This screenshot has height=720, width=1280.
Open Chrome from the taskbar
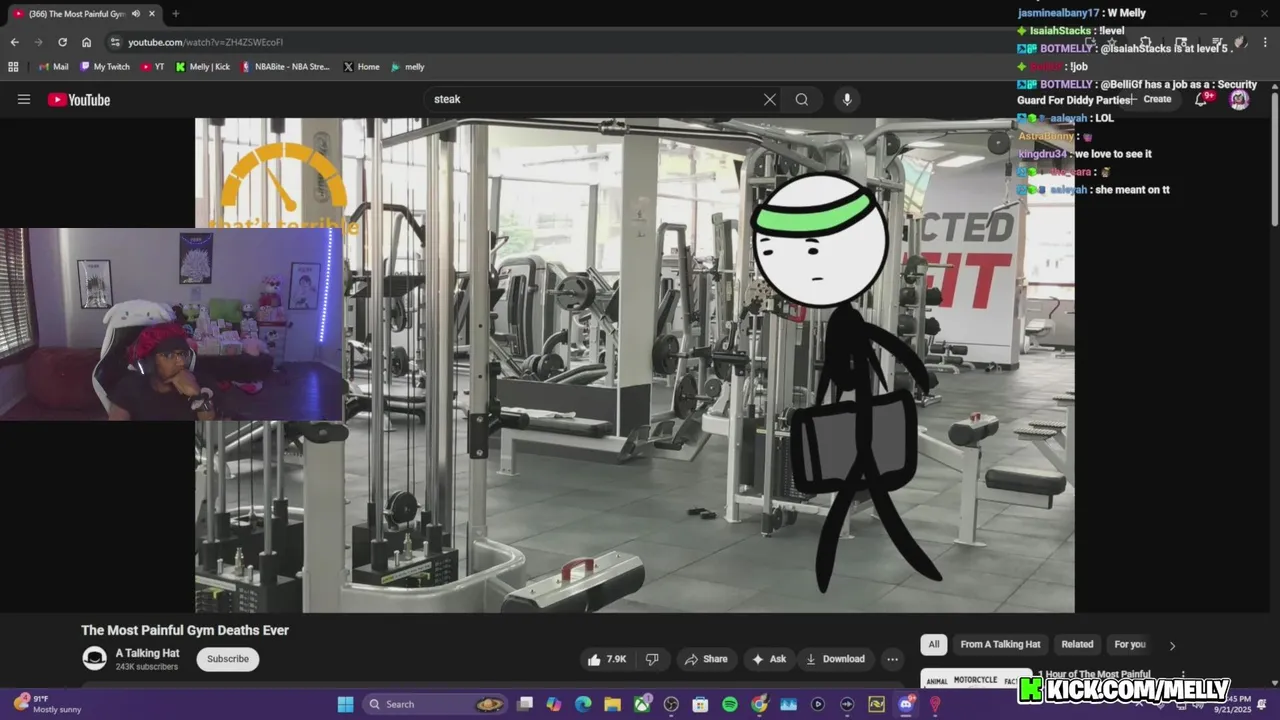coord(759,704)
